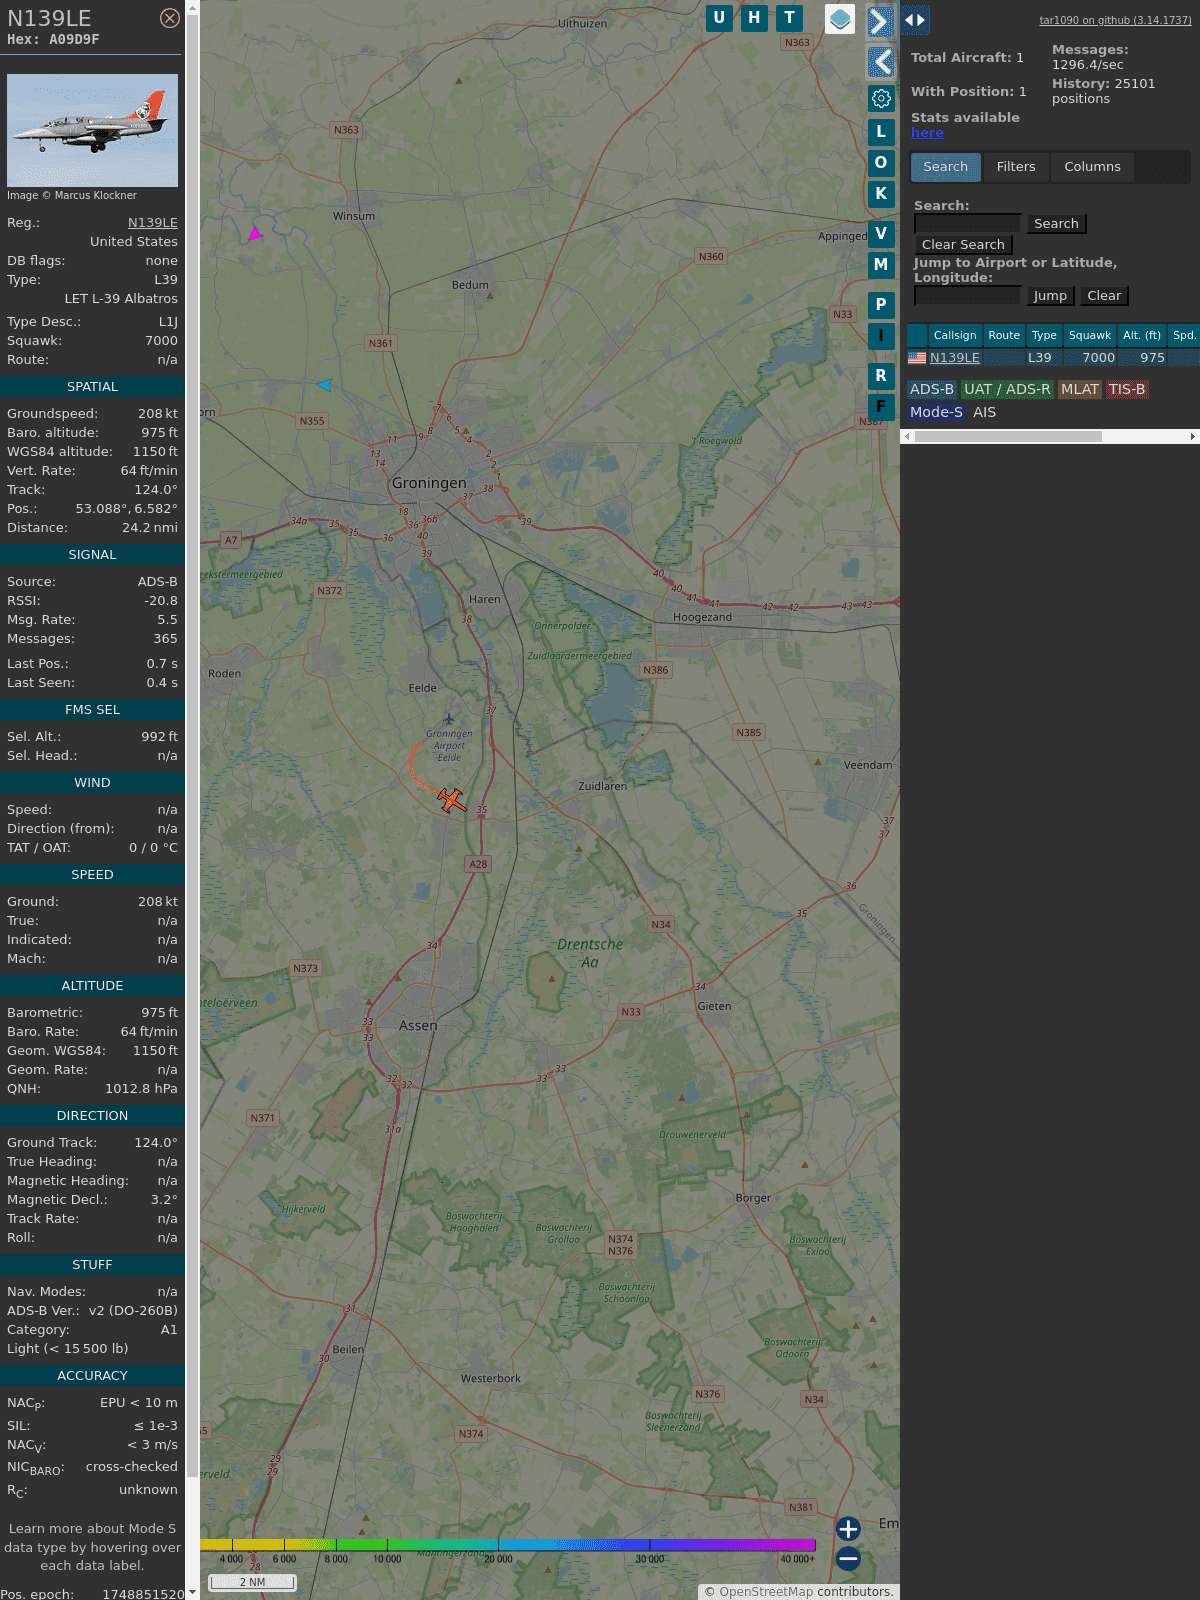Click the US flag in N139LE row
The width and height of the screenshot is (1200, 1600).
tap(917, 358)
